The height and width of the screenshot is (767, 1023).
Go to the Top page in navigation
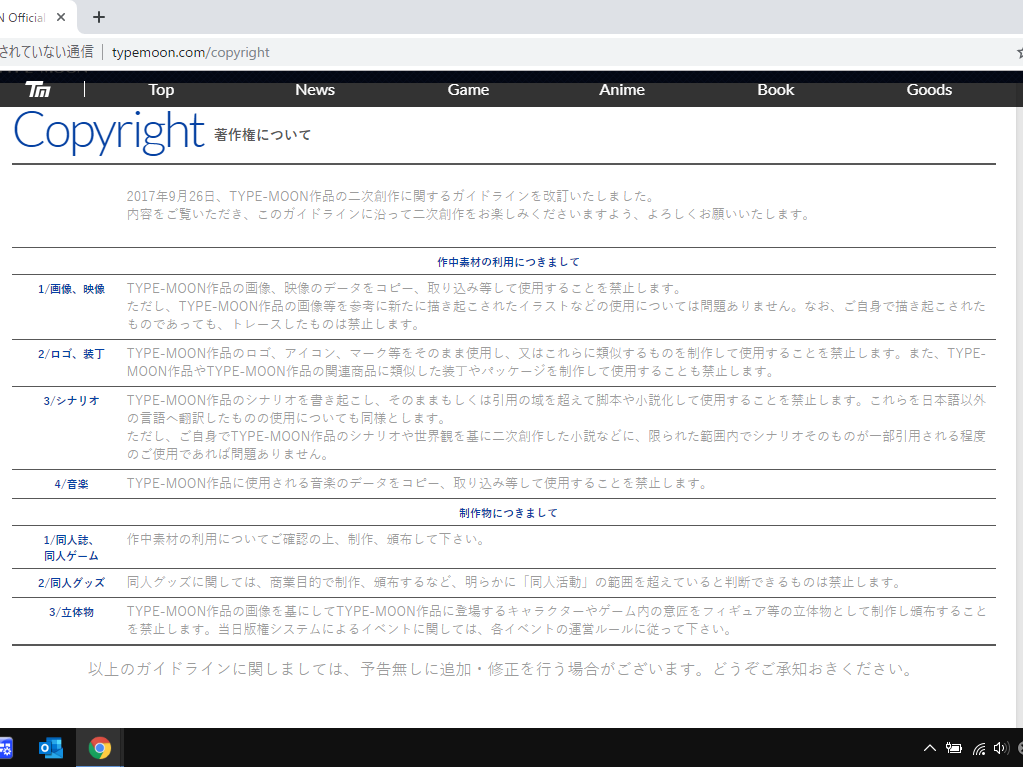pyautogui.click(x=161, y=90)
